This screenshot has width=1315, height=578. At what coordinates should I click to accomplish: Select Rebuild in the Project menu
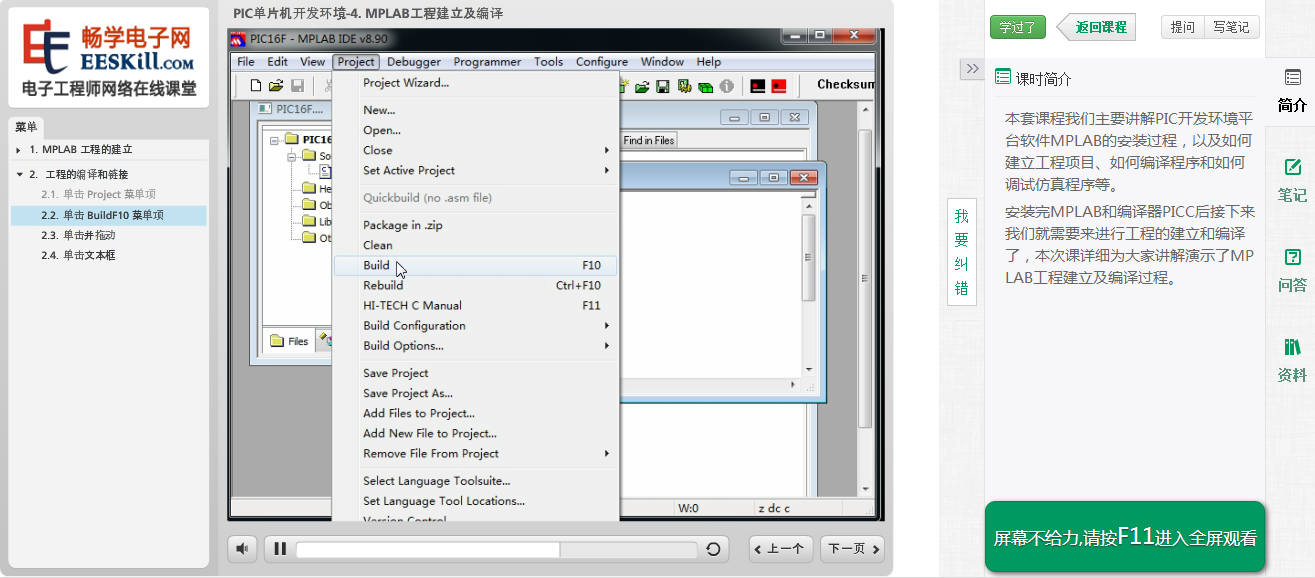(x=475, y=285)
